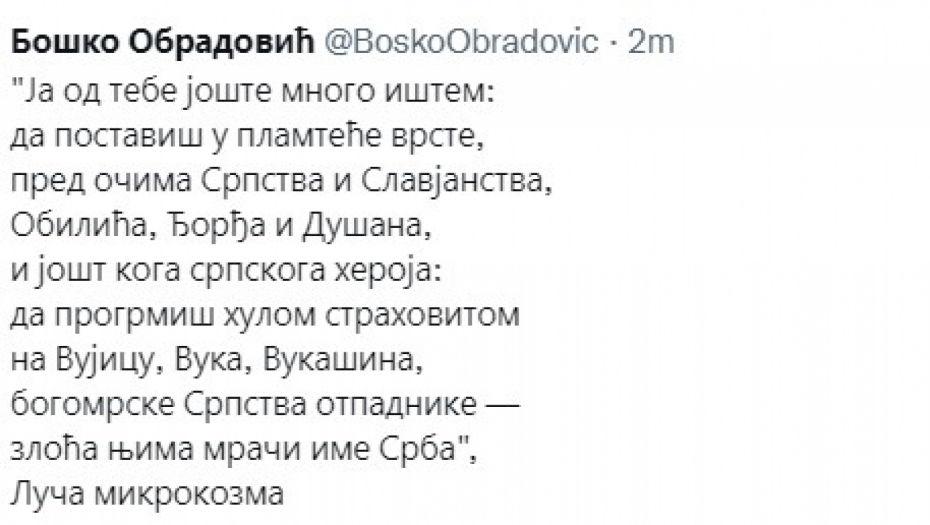Open Бошко Обрадовић profile name link

(160, 44)
